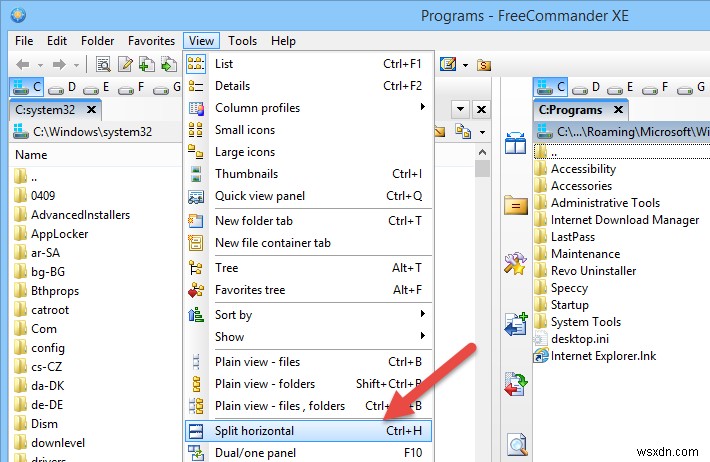Open the File menu
The height and width of the screenshot is (462, 710).
[24, 41]
